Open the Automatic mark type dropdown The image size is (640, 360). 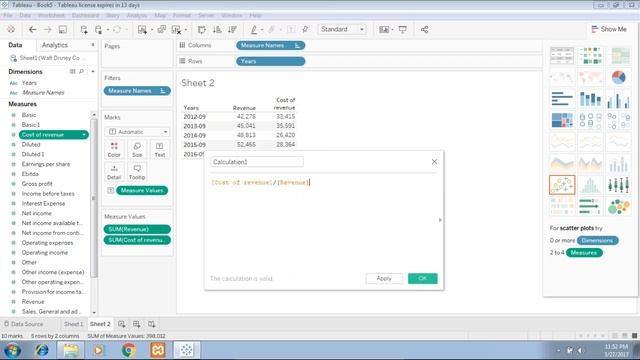(137, 132)
